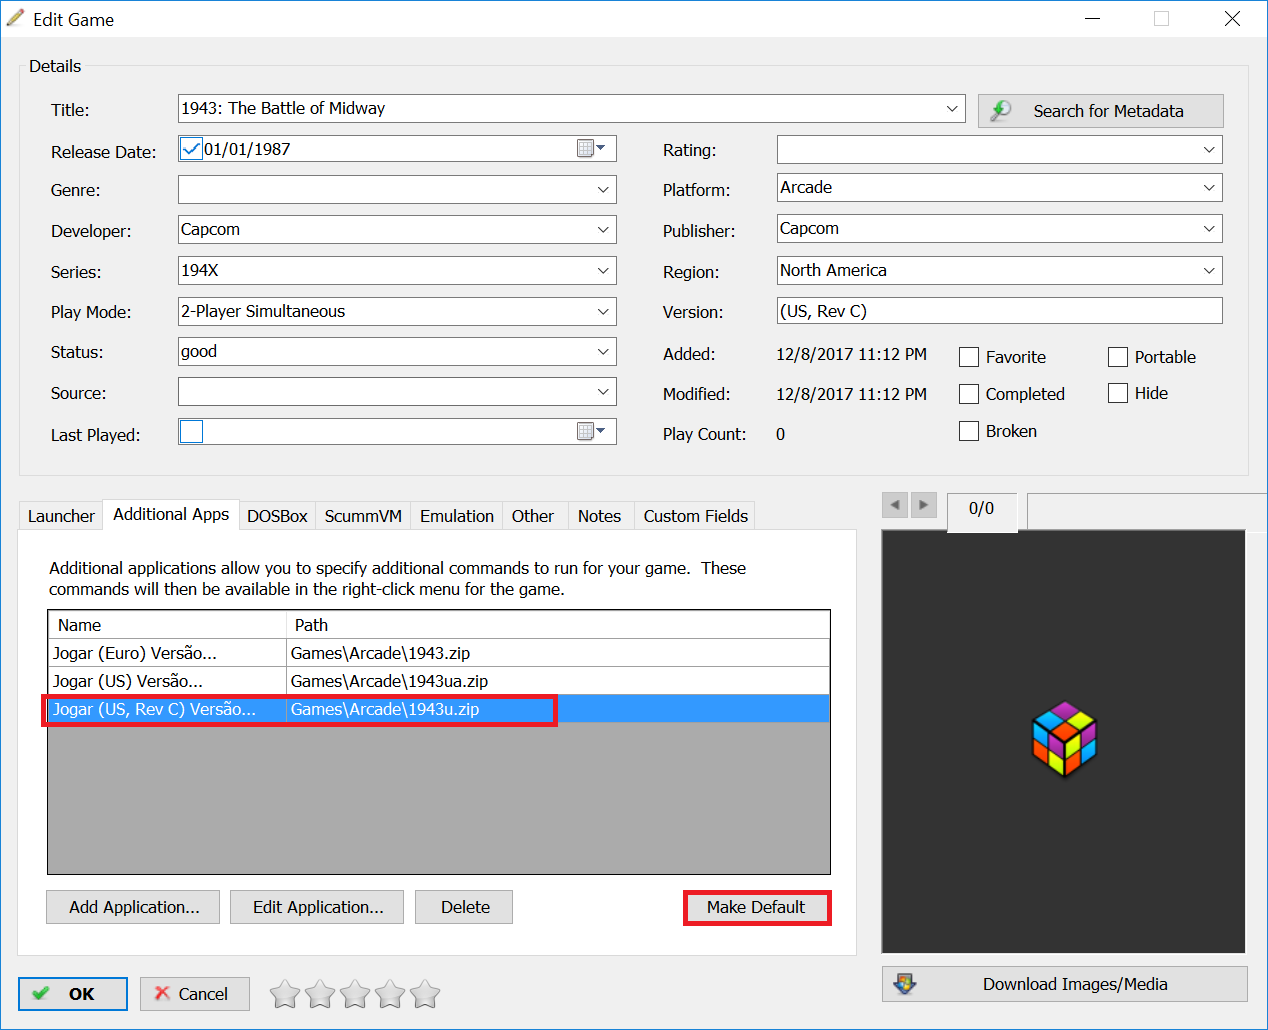The image size is (1268, 1030).
Task: Click Download Images/Media button
Action: pos(1065,984)
